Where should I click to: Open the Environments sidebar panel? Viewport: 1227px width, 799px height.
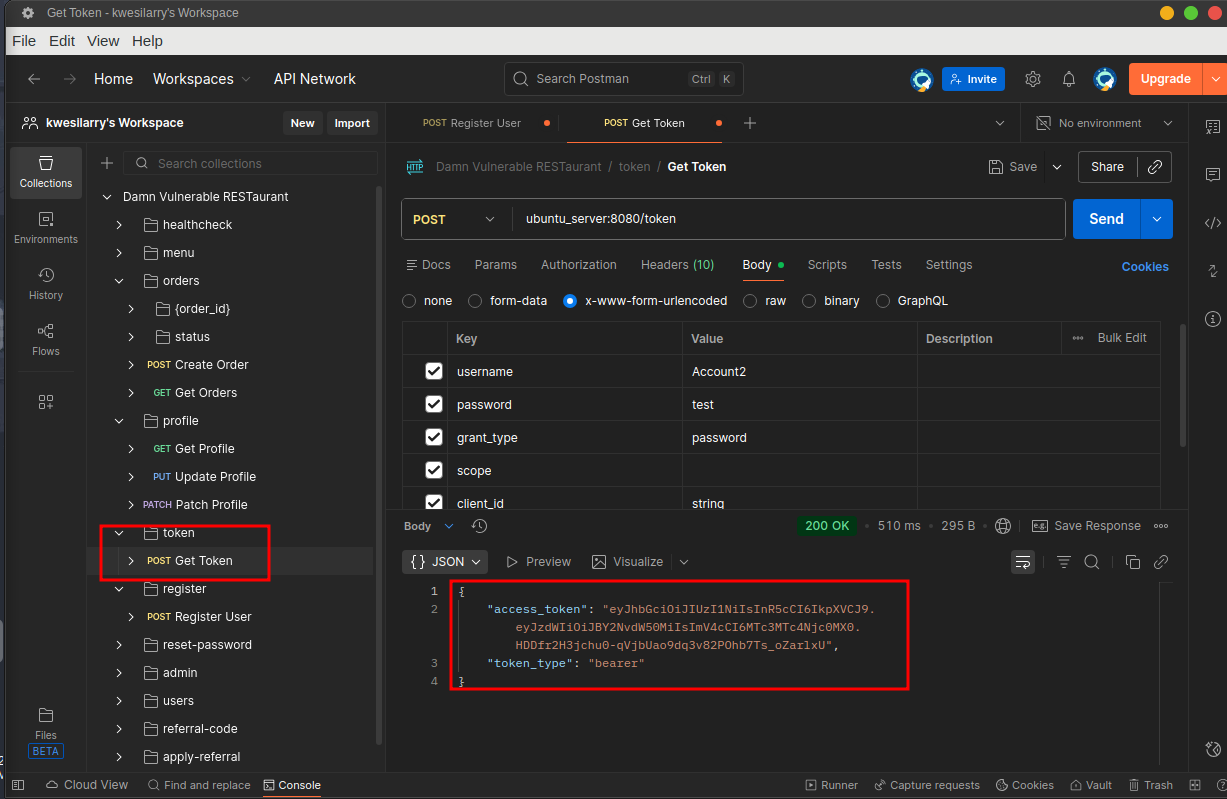45,228
